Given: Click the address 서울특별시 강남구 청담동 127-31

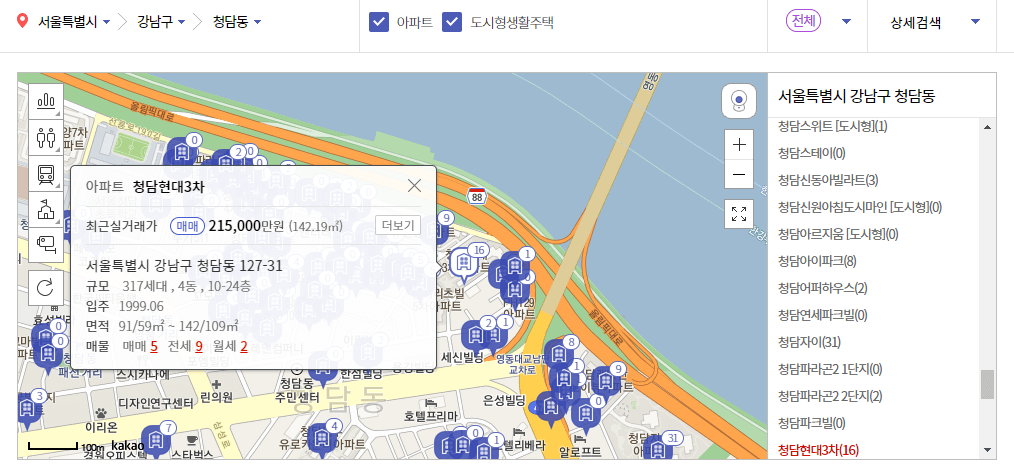Looking at the screenshot, I should [184, 266].
